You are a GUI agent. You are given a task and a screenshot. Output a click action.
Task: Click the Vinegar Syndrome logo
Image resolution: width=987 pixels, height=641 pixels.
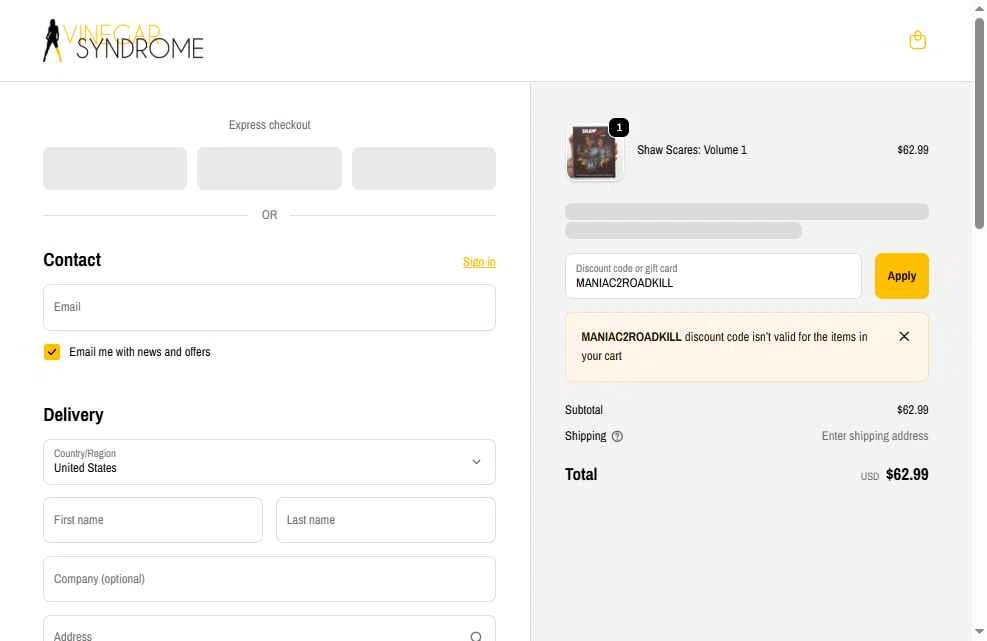coord(123,41)
